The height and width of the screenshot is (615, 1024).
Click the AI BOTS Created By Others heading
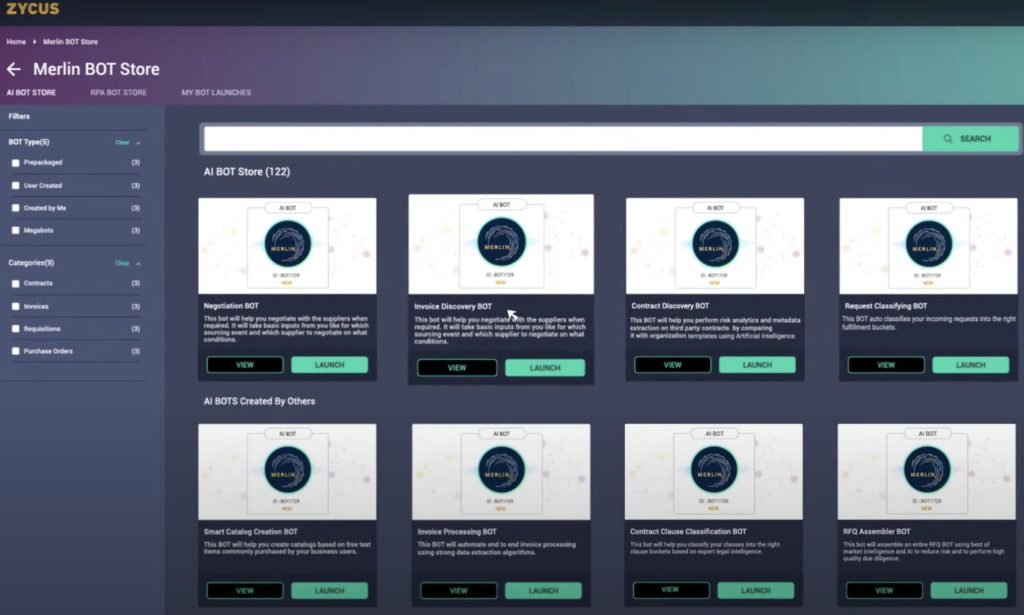click(259, 402)
